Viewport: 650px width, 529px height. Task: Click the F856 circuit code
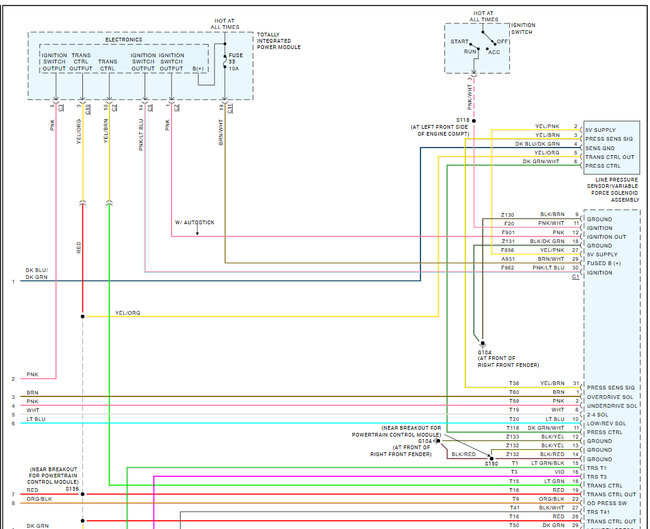click(x=507, y=250)
